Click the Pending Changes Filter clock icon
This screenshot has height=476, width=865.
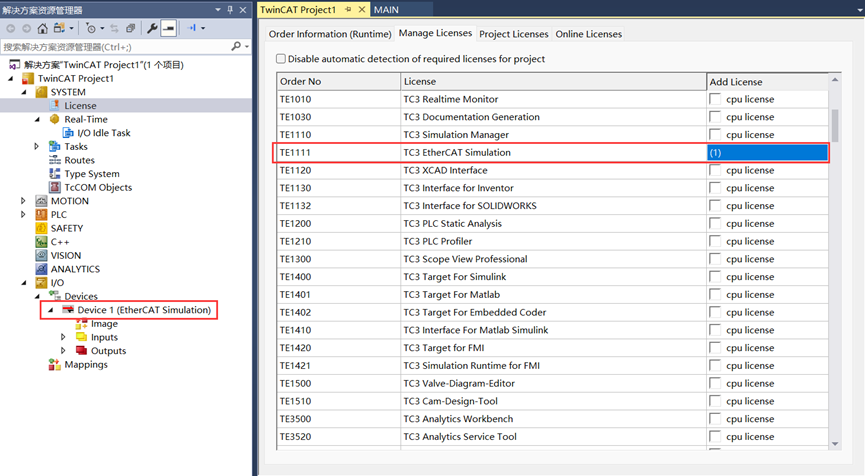click(x=91, y=28)
